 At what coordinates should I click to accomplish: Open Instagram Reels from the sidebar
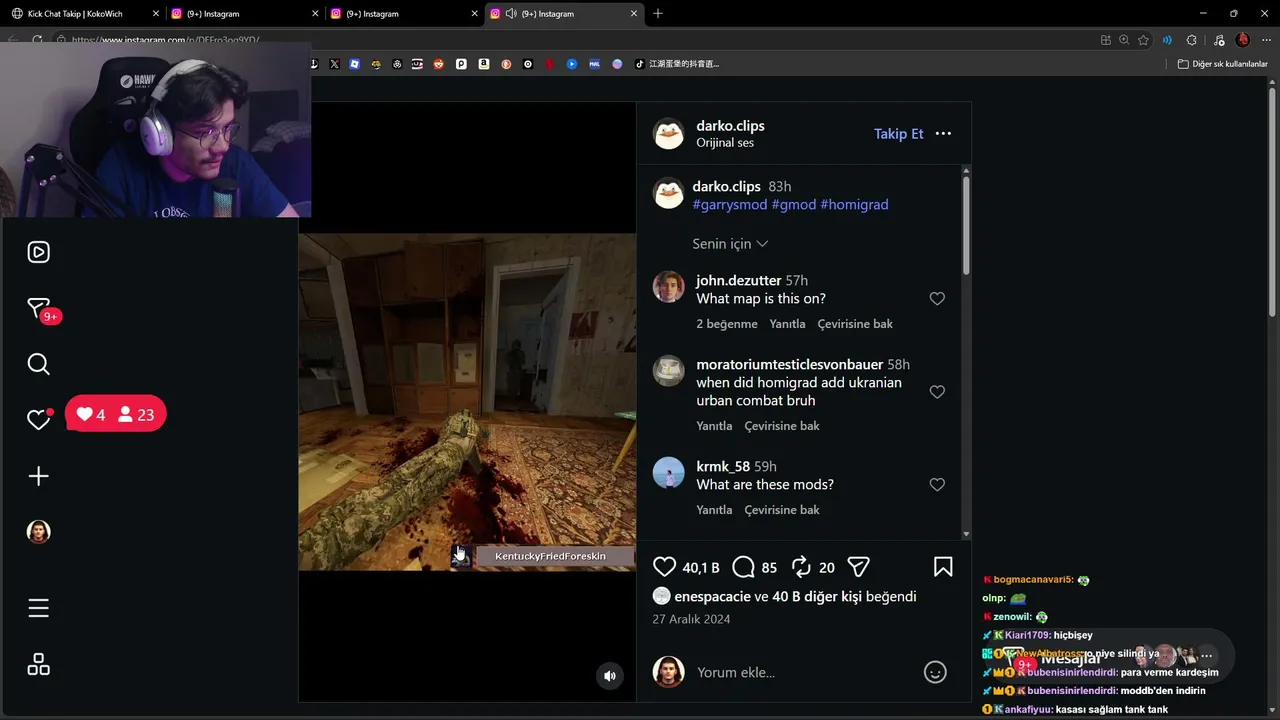click(x=38, y=252)
